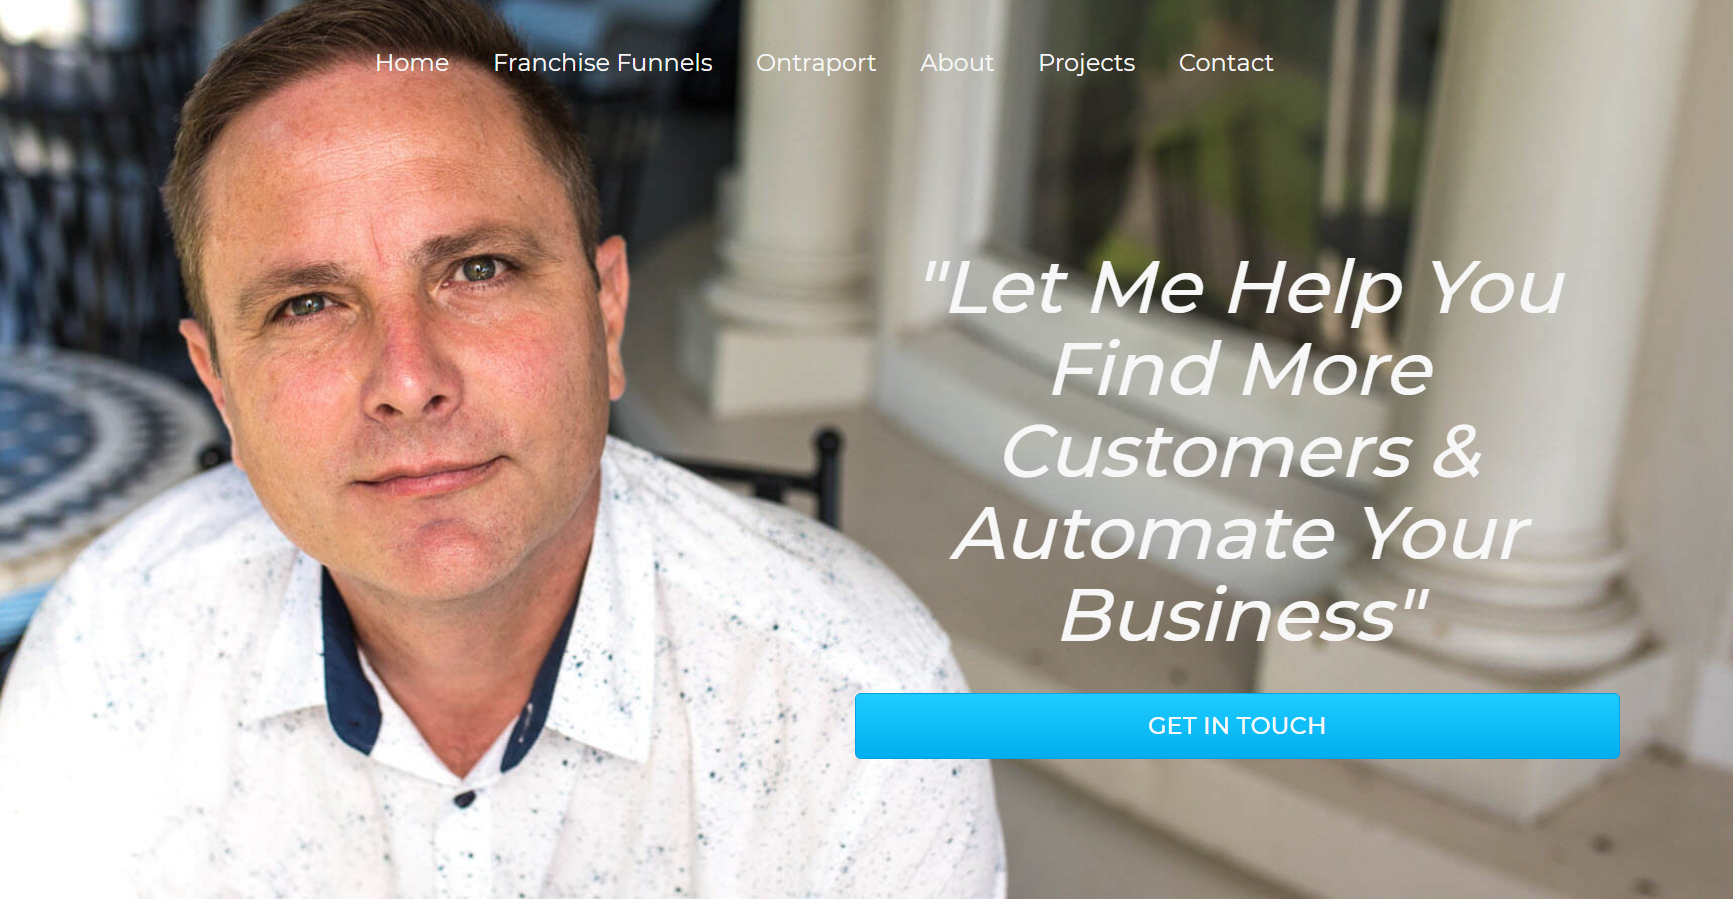Click the word 'Funnels' in the navigation

[665, 63]
